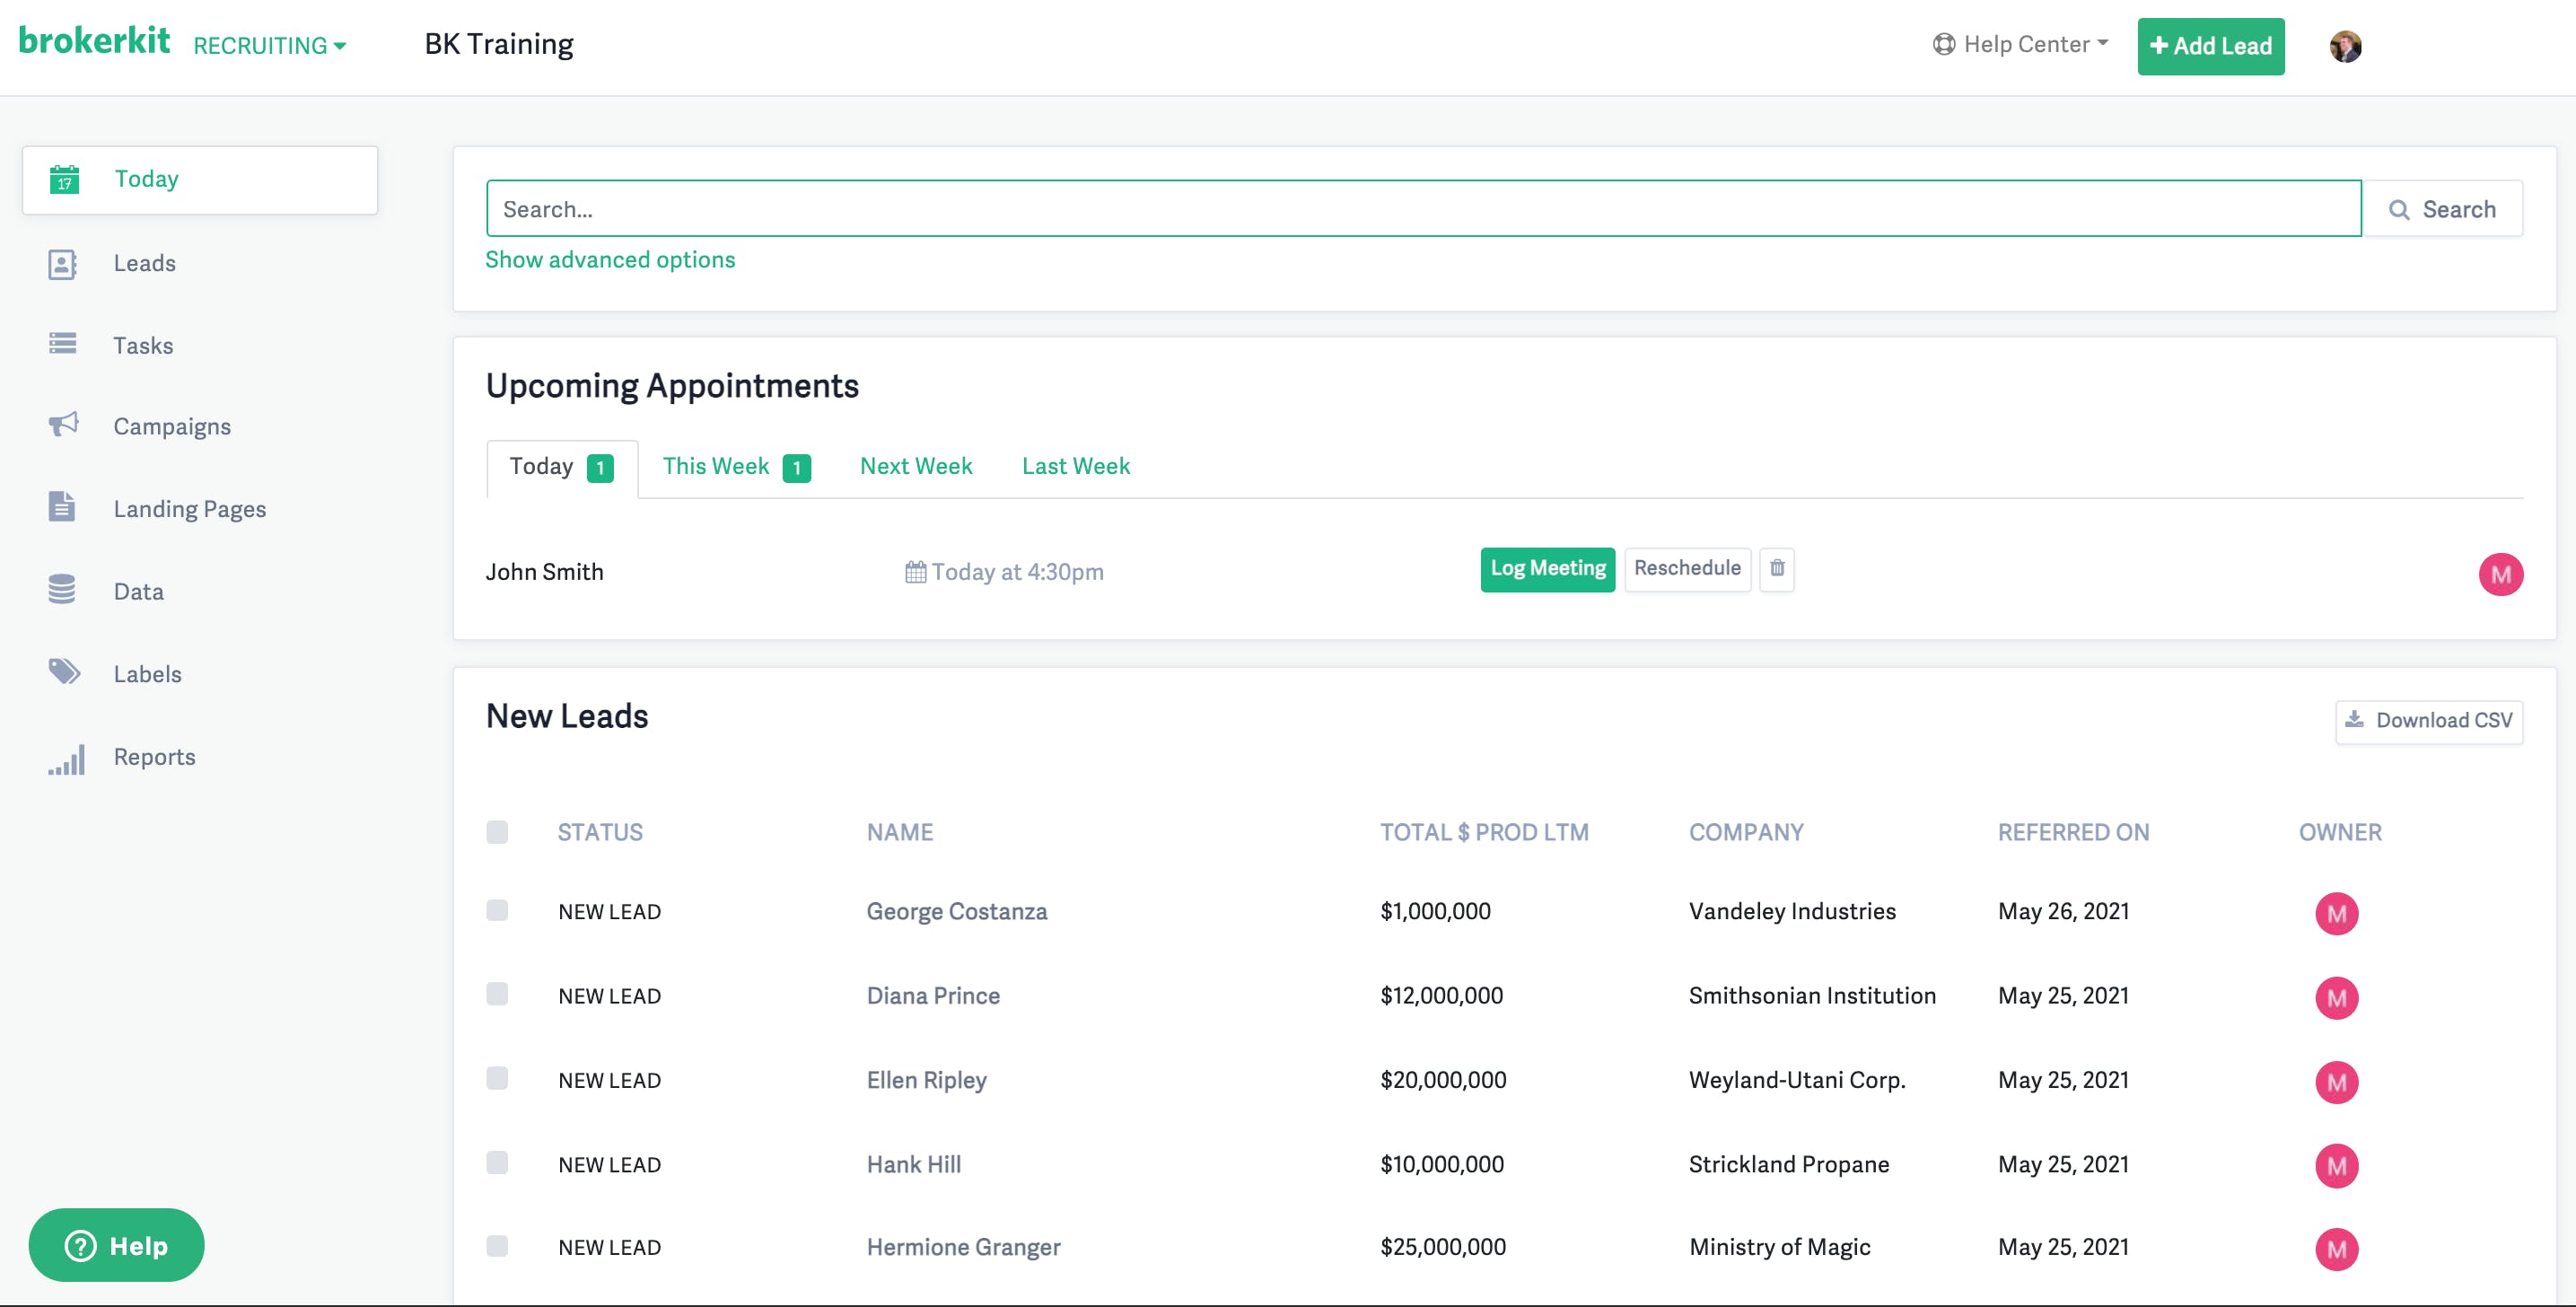Click the Data database icon
This screenshot has width=2576, height=1307.
[x=61, y=589]
